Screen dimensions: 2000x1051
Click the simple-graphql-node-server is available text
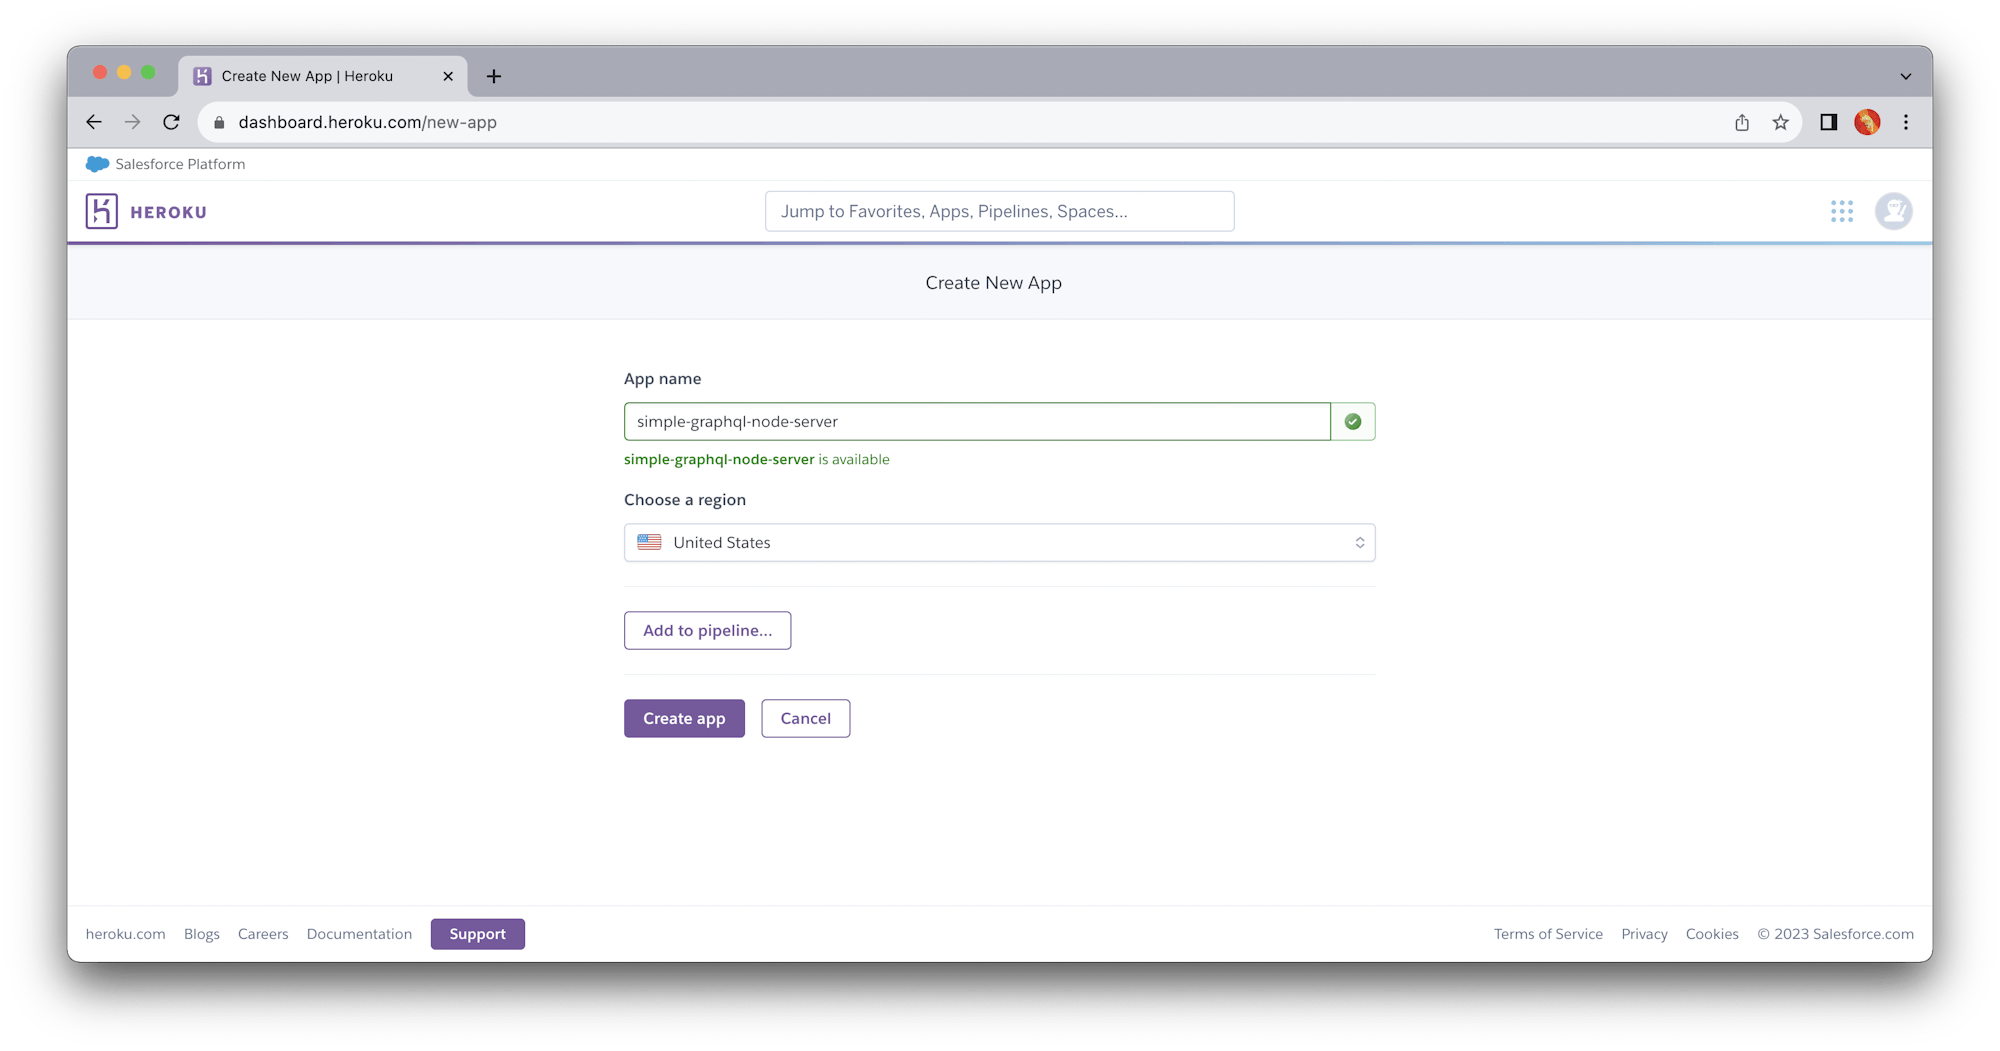point(756,459)
